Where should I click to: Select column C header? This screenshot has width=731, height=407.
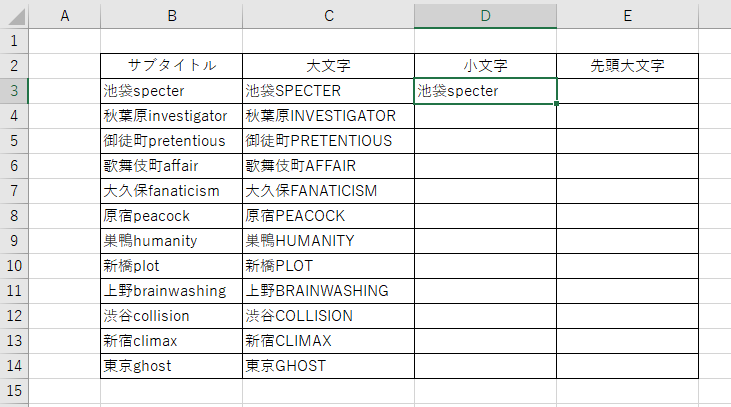[329, 16]
